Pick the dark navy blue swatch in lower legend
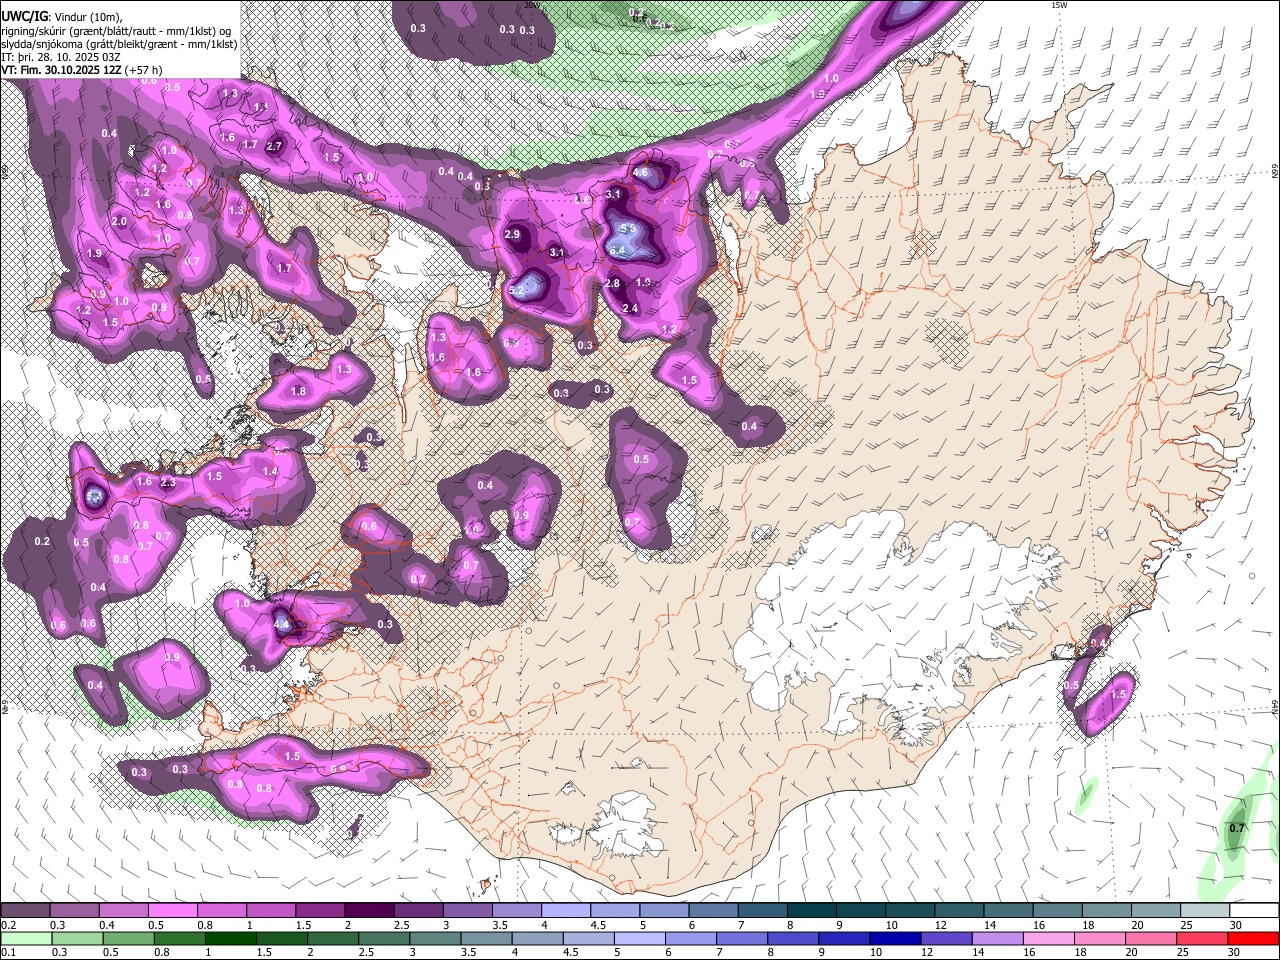Screen dimensions: 1280x960 pyautogui.click(x=894, y=938)
